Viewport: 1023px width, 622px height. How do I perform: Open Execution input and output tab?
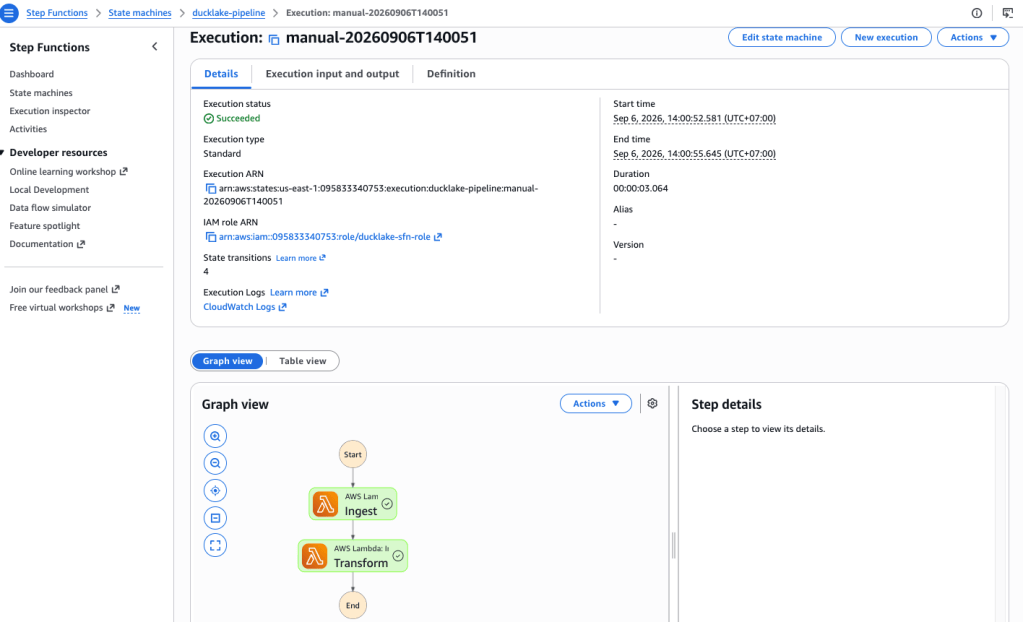(x=332, y=74)
